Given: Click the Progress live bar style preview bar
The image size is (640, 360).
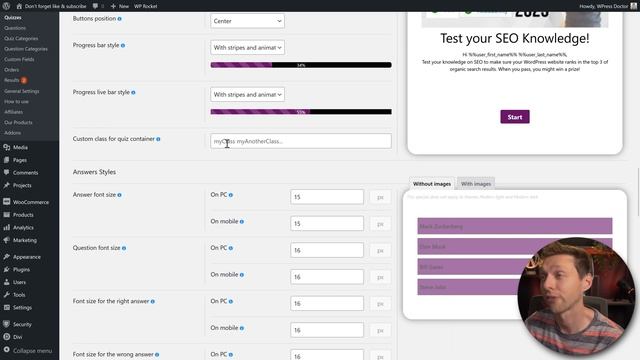Looking at the screenshot, I should (301, 112).
